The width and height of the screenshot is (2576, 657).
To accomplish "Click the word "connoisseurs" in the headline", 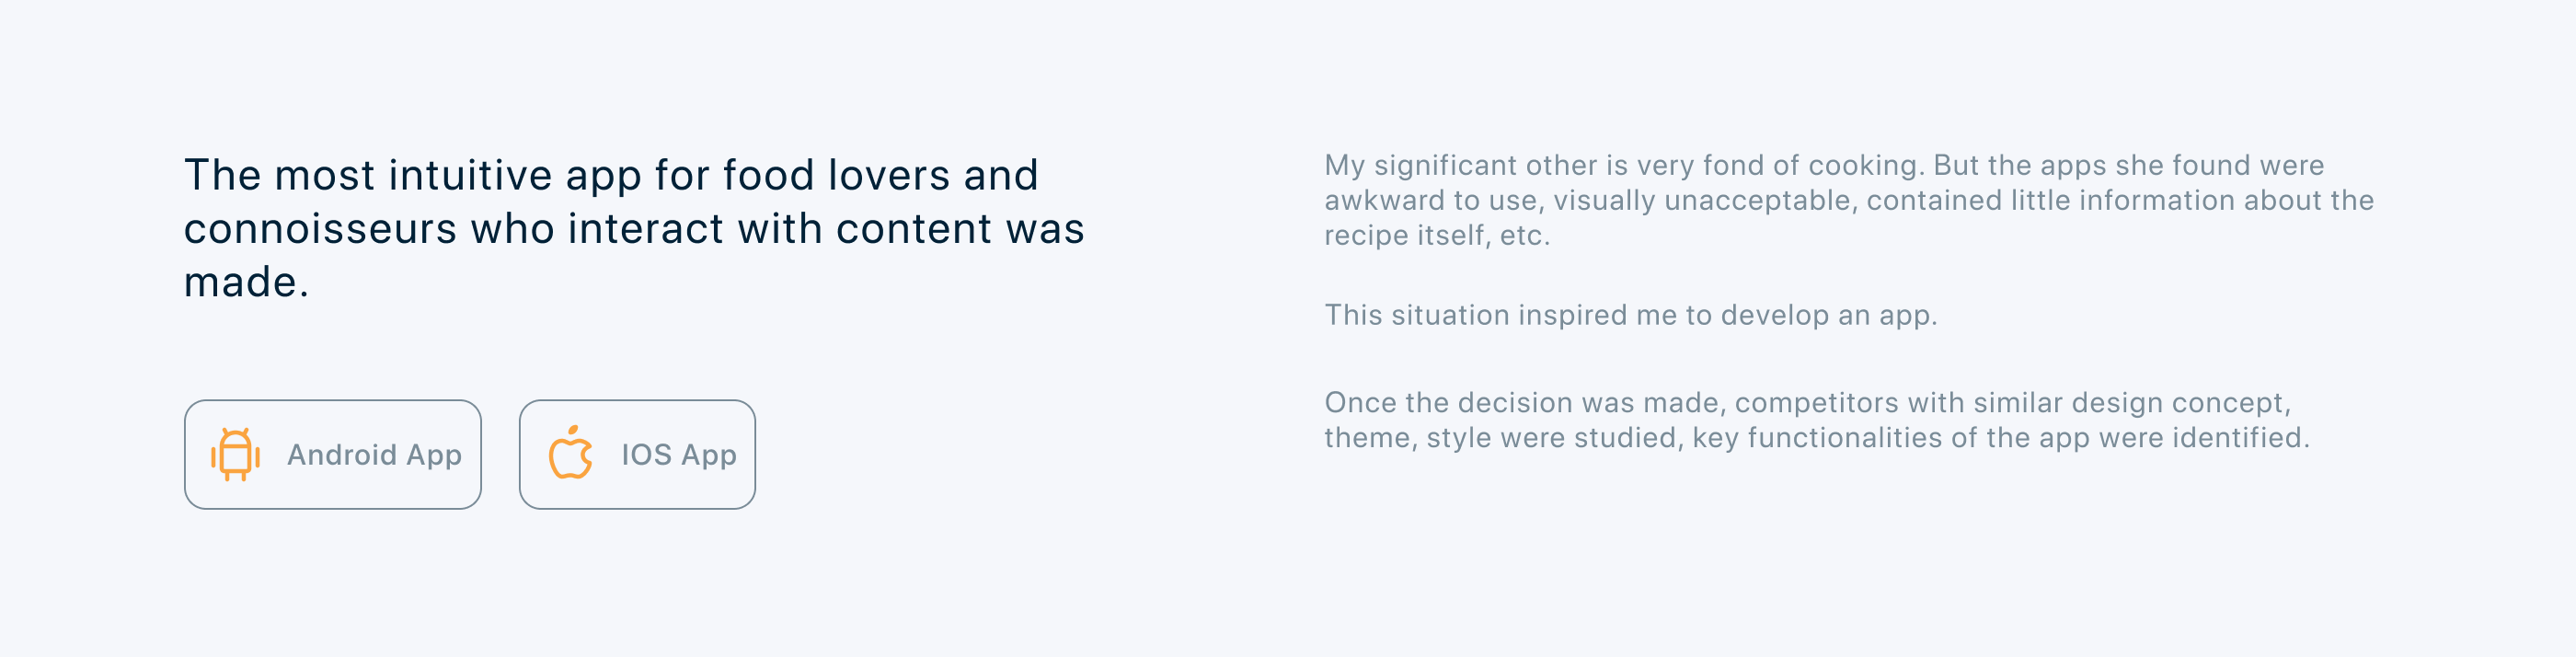I will 319,229.
